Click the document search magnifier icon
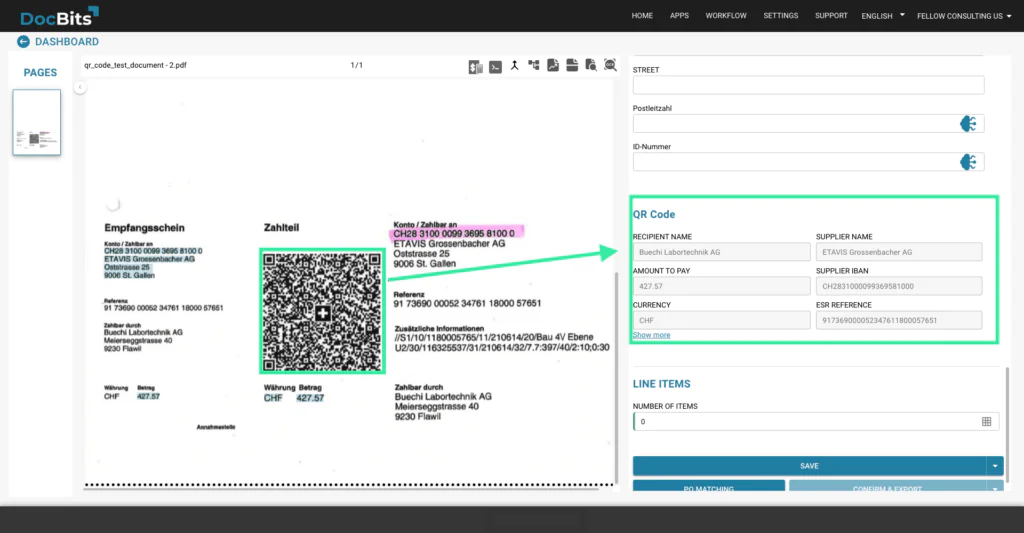Screen dimensions: 1024x533 (591, 65)
